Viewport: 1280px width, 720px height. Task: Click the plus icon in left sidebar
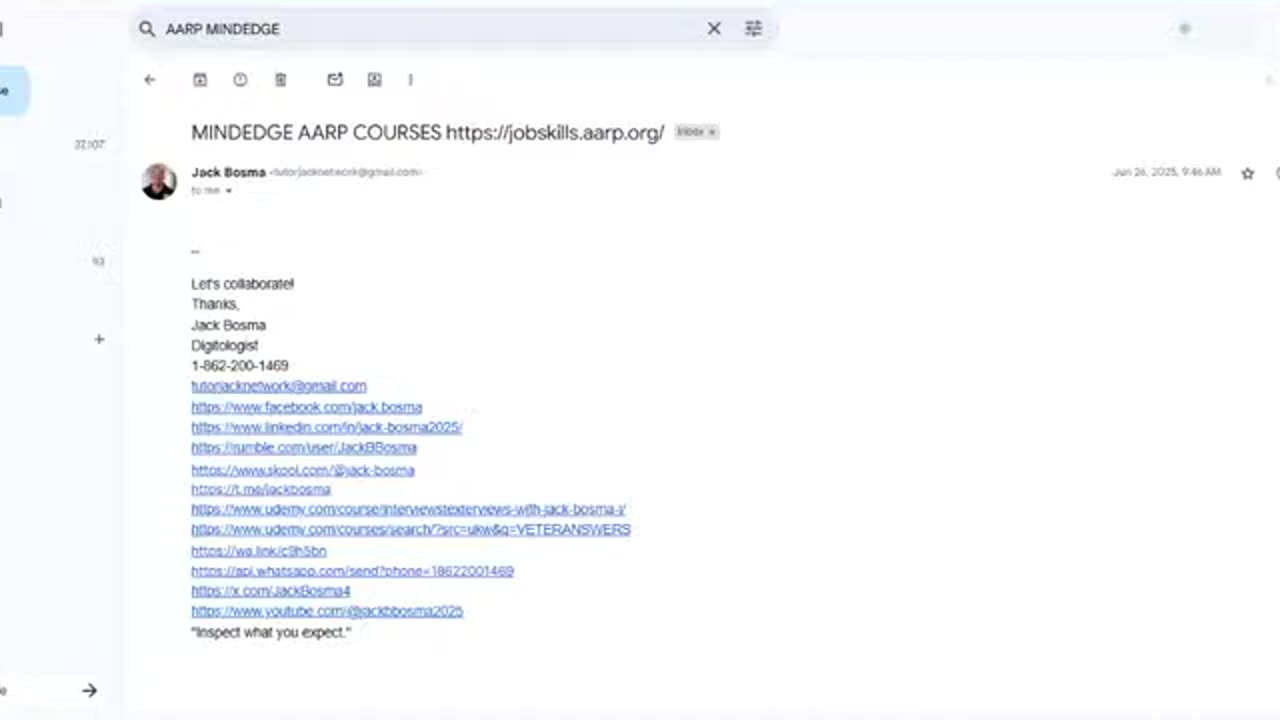99,339
